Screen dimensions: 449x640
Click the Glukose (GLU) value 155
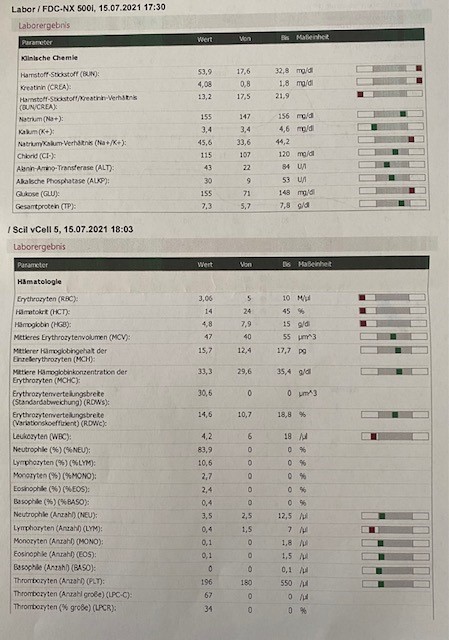206,193
